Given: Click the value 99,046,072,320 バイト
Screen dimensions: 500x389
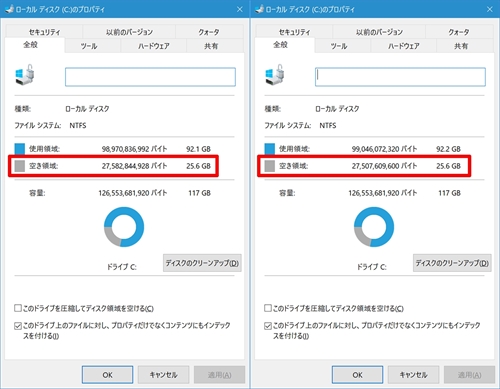Looking at the screenshot, I should point(384,149).
